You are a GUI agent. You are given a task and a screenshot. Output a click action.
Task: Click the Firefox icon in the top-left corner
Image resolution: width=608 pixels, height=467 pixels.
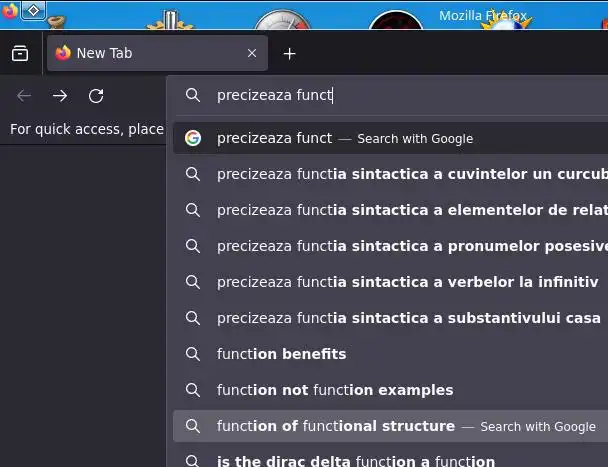click(10, 12)
